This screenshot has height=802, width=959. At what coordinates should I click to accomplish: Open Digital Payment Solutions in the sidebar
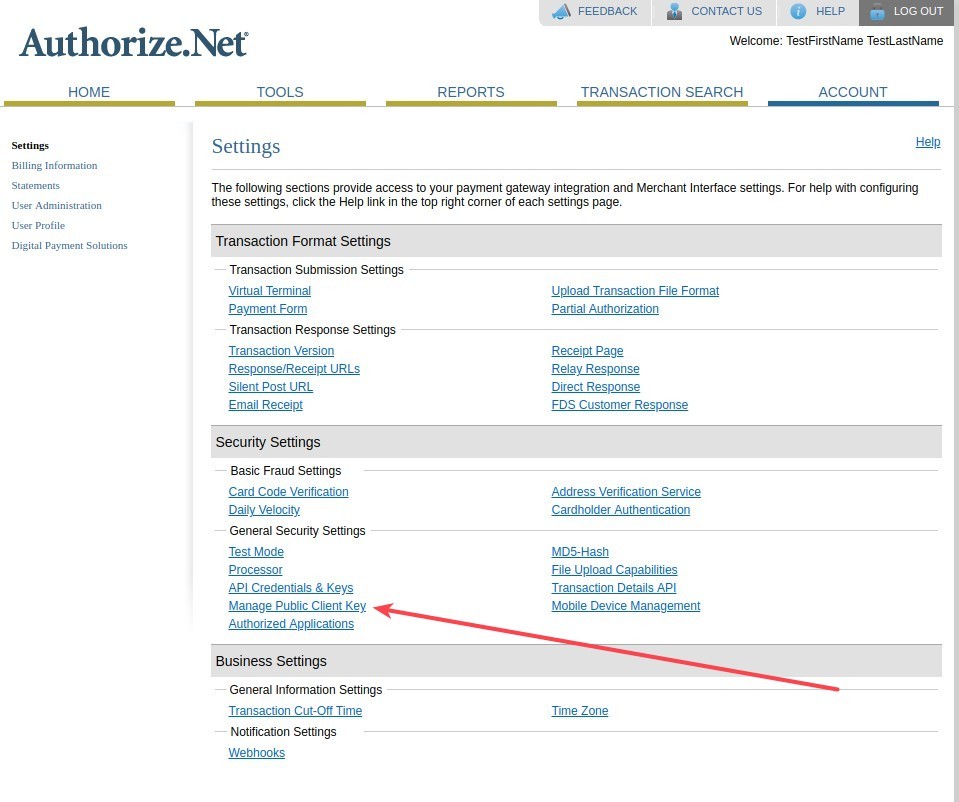(x=70, y=245)
